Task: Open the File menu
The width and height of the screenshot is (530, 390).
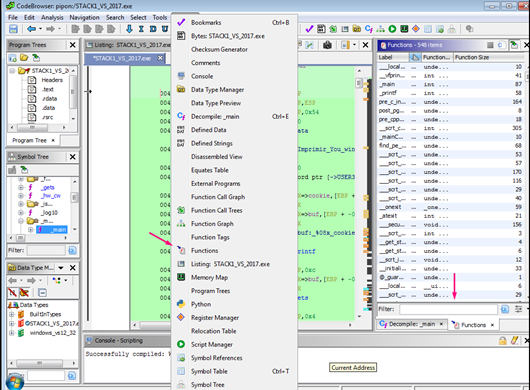Action: click(x=13, y=18)
